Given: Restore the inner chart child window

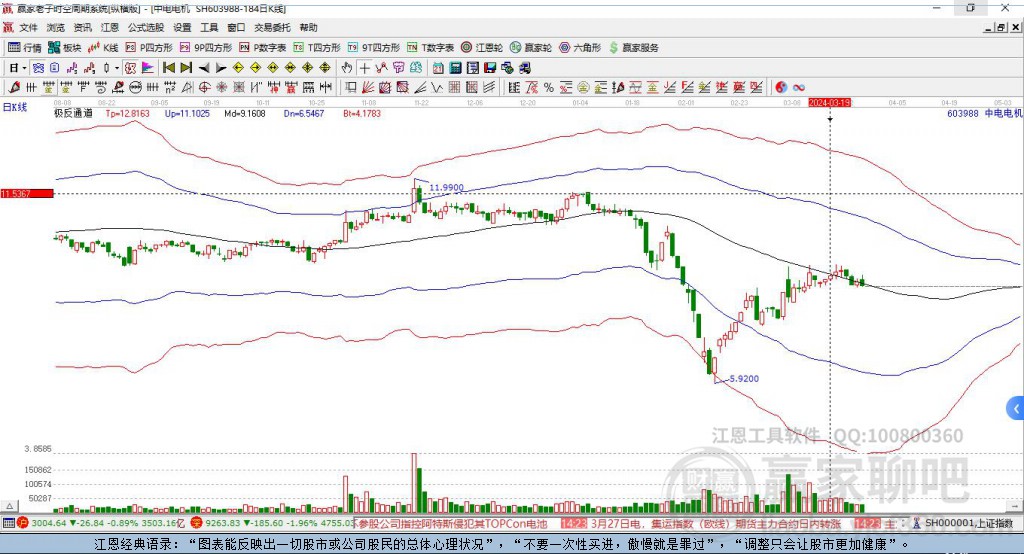Looking at the screenshot, I should tap(1001, 27).
